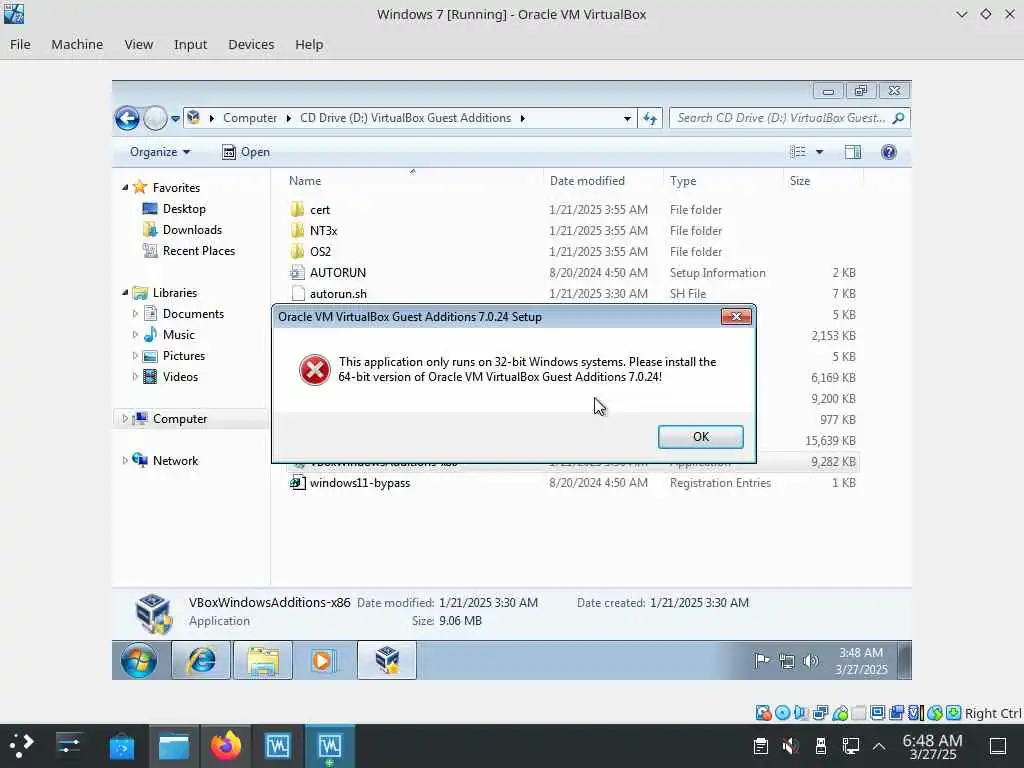Screen dimensions: 1024x768
Task: Open Action Center flag in guest tray
Action: tap(761, 661)
